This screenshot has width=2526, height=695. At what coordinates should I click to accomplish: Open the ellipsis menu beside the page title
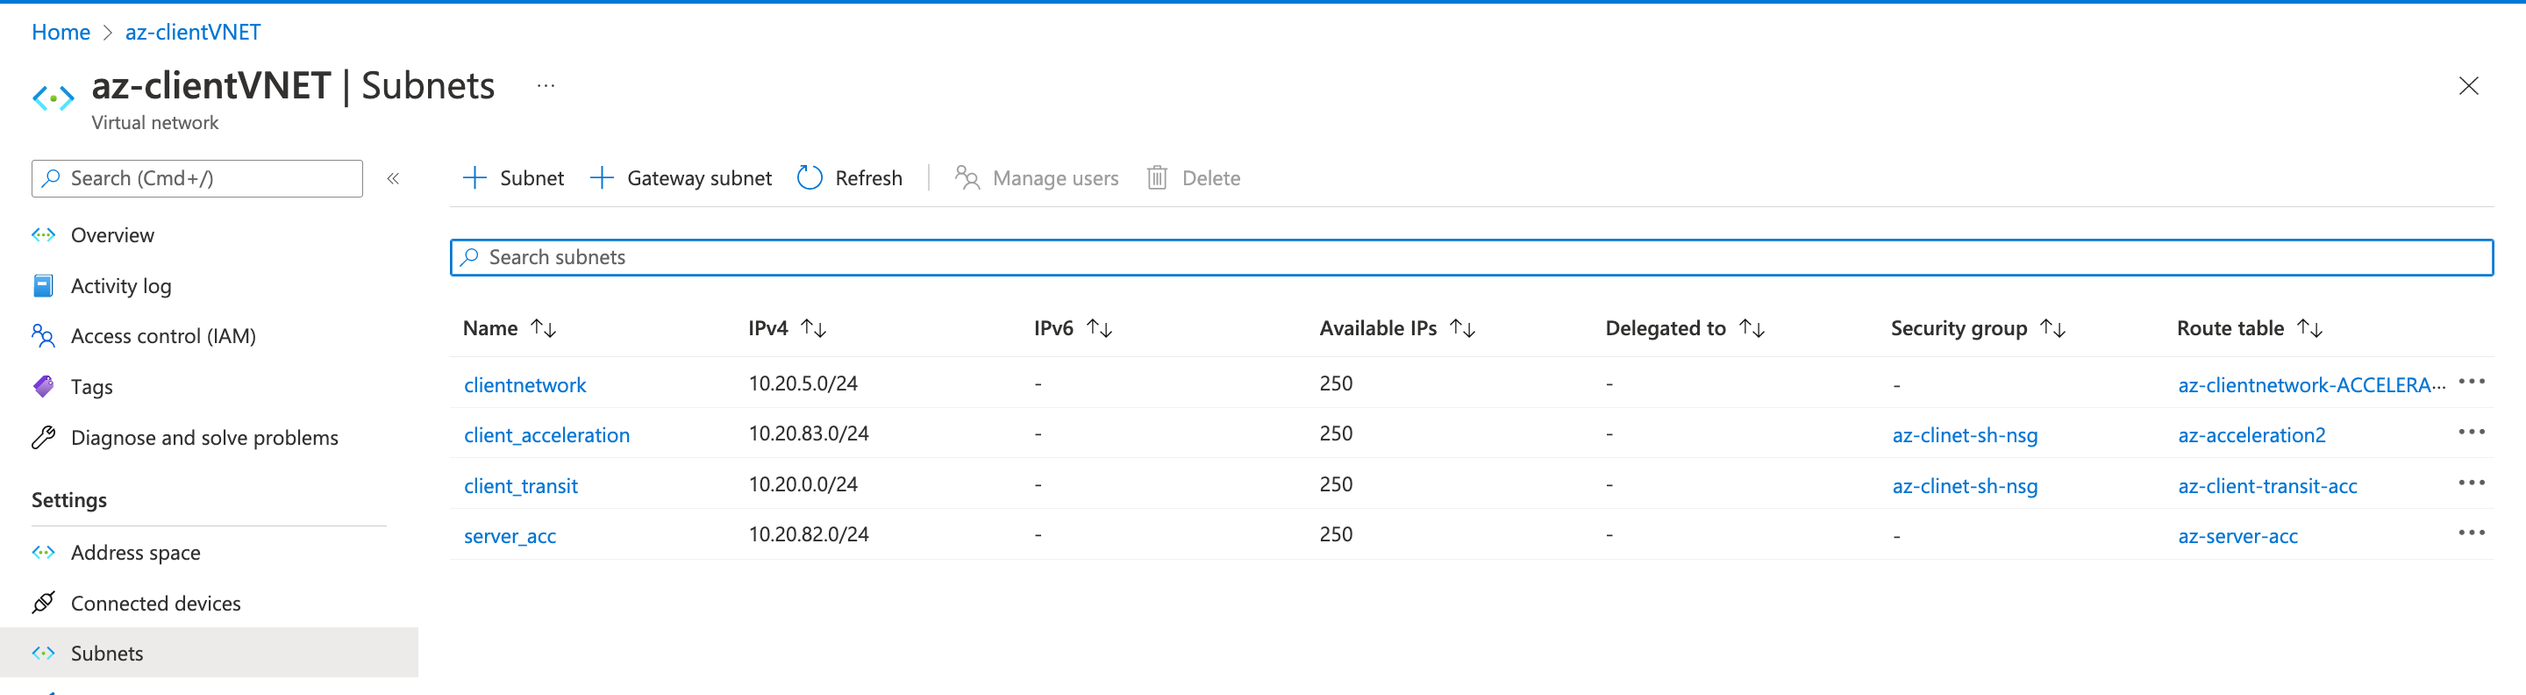[x=545, y=86]
